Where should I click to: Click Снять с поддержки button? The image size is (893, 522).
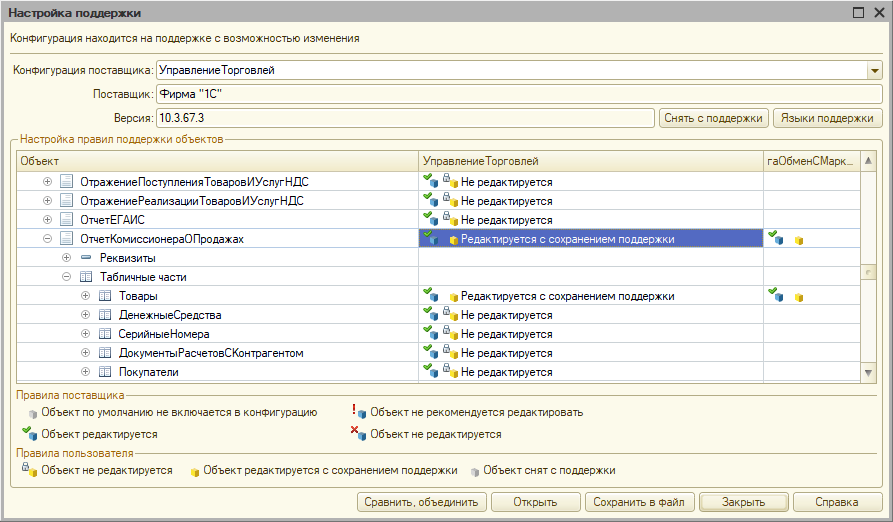point(714,118)
